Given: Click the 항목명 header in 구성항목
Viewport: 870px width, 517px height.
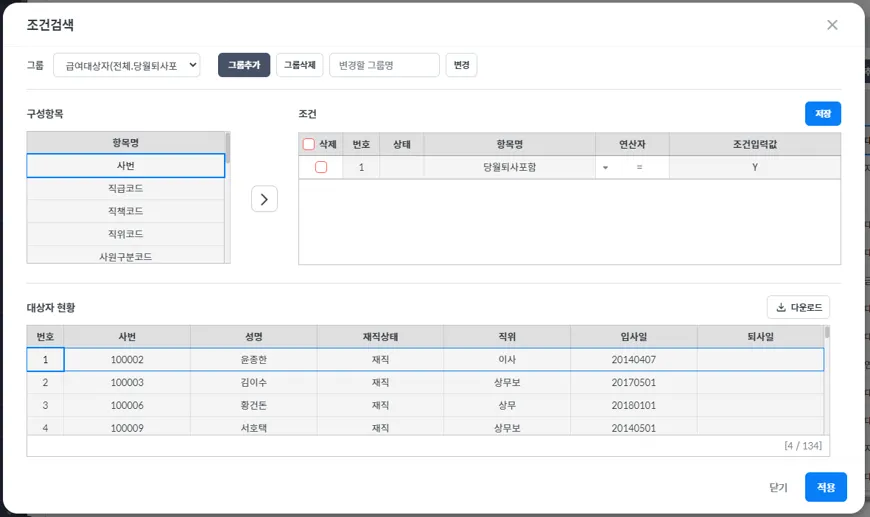Looking at the screenshot, I should (125, 143).
